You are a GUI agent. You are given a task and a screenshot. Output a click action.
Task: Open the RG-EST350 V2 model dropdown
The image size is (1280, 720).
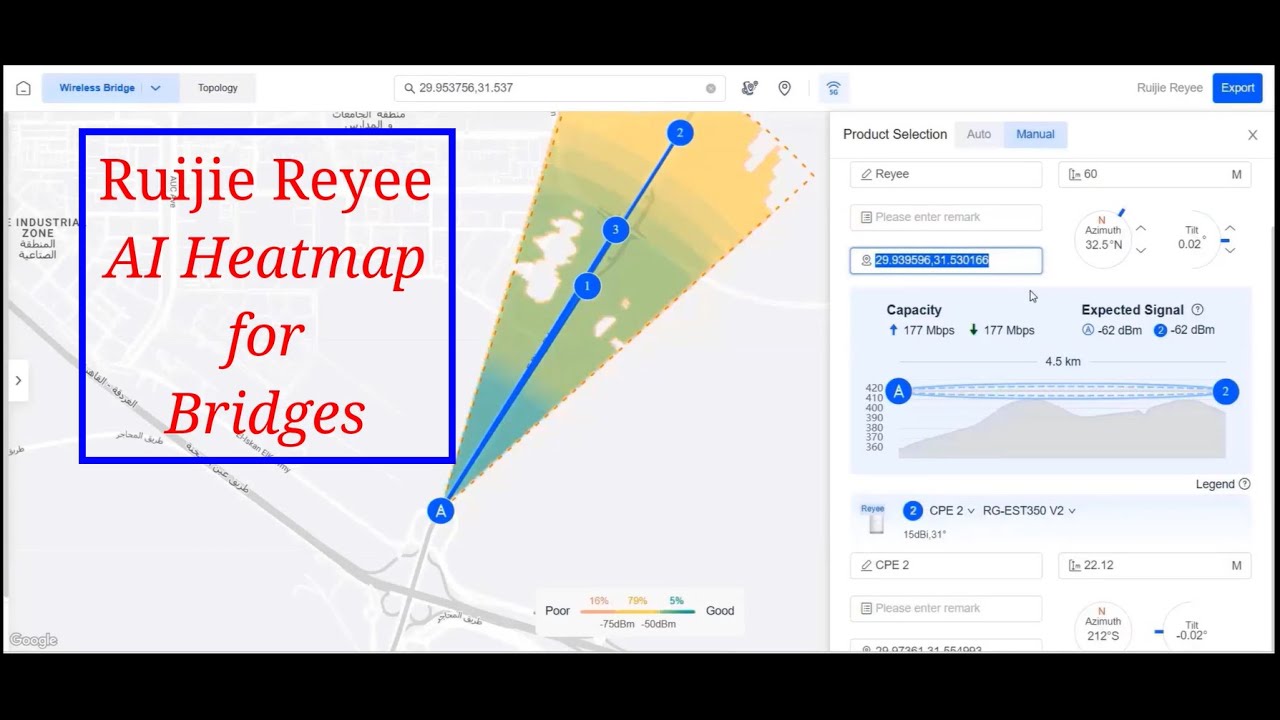(x=1029, y=511)
